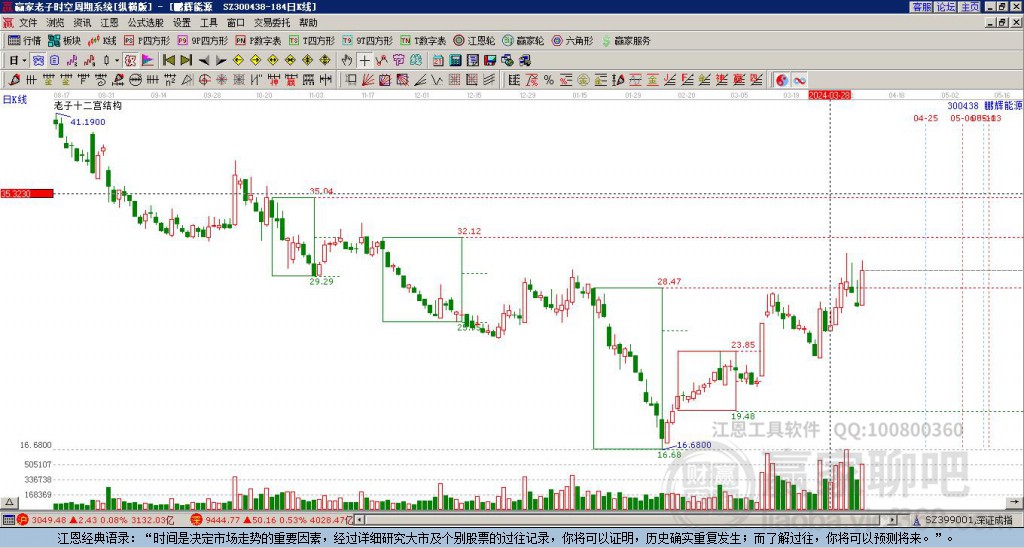
Task: Select the diamond four-way arrows icon
Action: (x=325, y=60)
